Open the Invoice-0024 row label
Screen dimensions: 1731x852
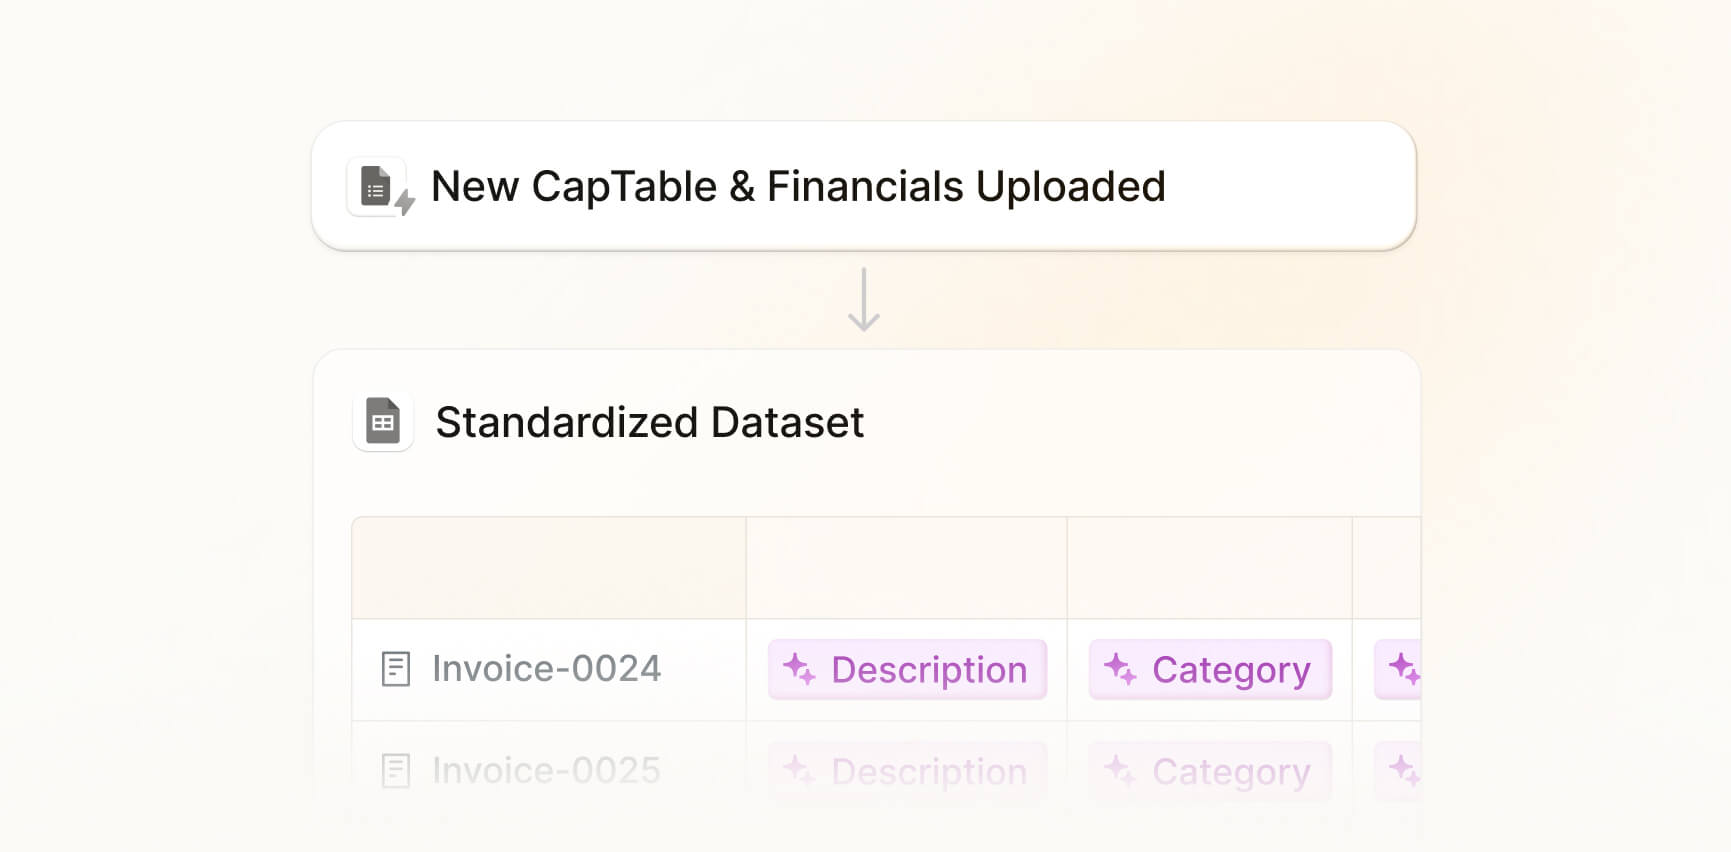tap(546, 669)
